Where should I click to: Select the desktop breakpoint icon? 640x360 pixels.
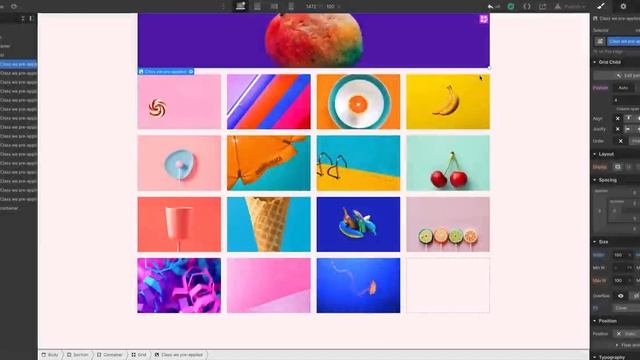click(x=240, y=6)
